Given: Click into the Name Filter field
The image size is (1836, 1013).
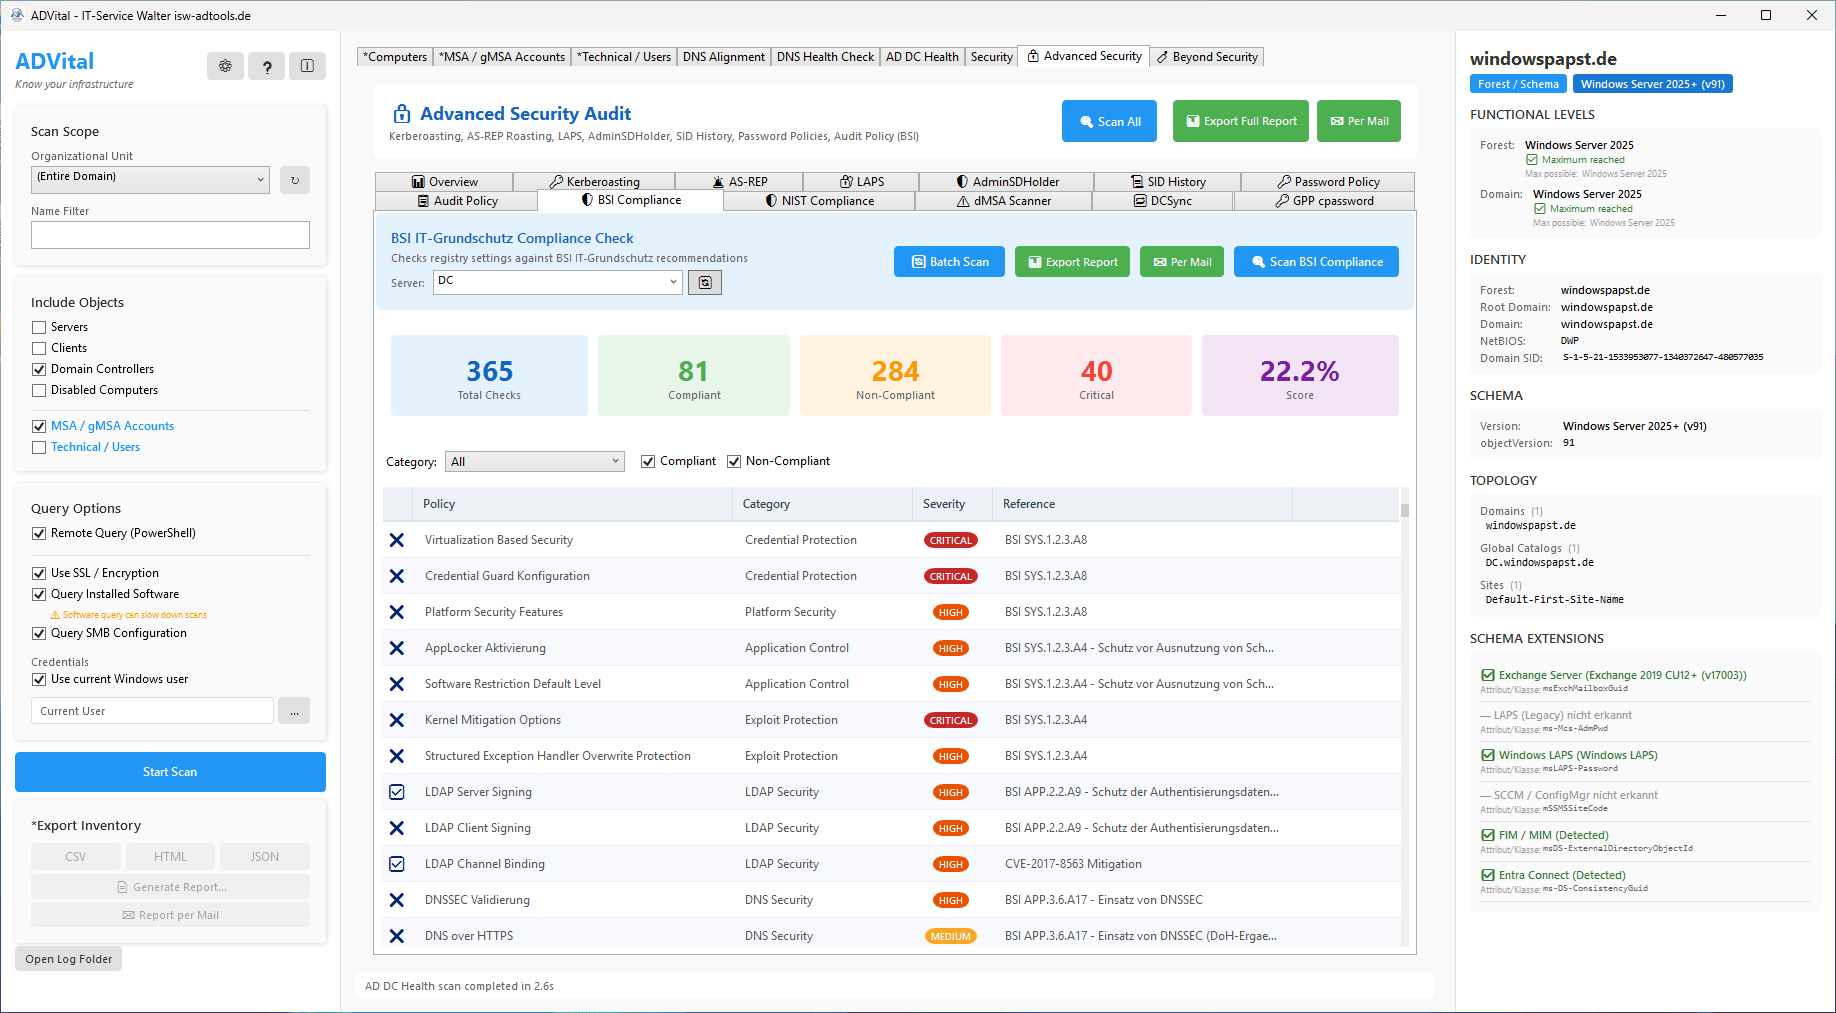Looking at the screenshot, I should [x=170, y=235].
